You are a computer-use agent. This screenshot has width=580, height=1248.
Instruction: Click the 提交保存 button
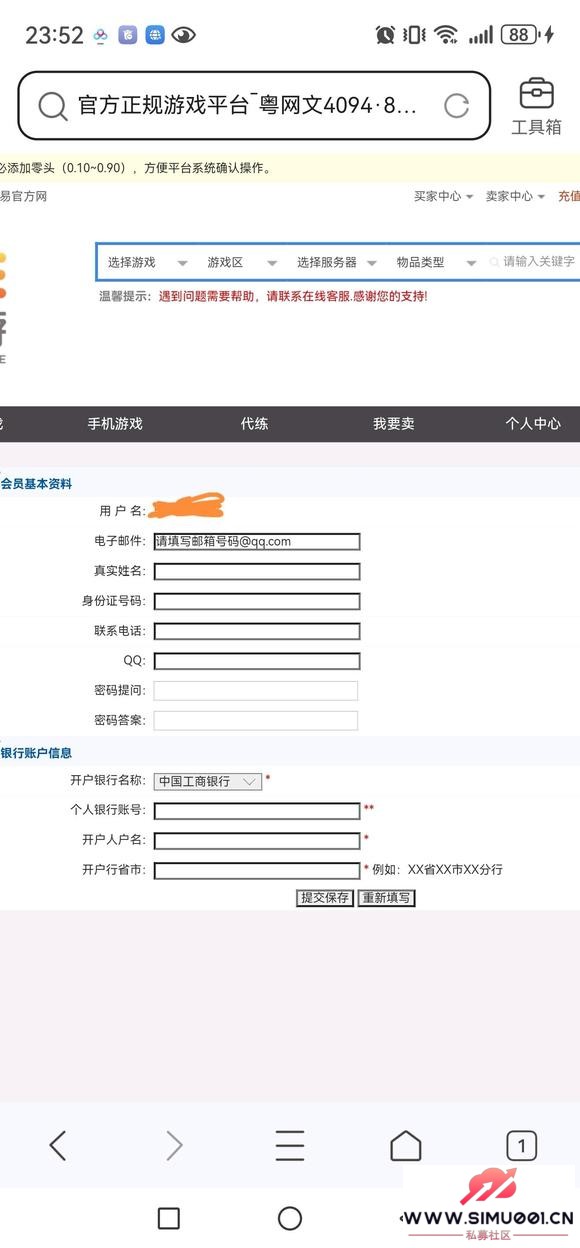[x=325, y=897]
